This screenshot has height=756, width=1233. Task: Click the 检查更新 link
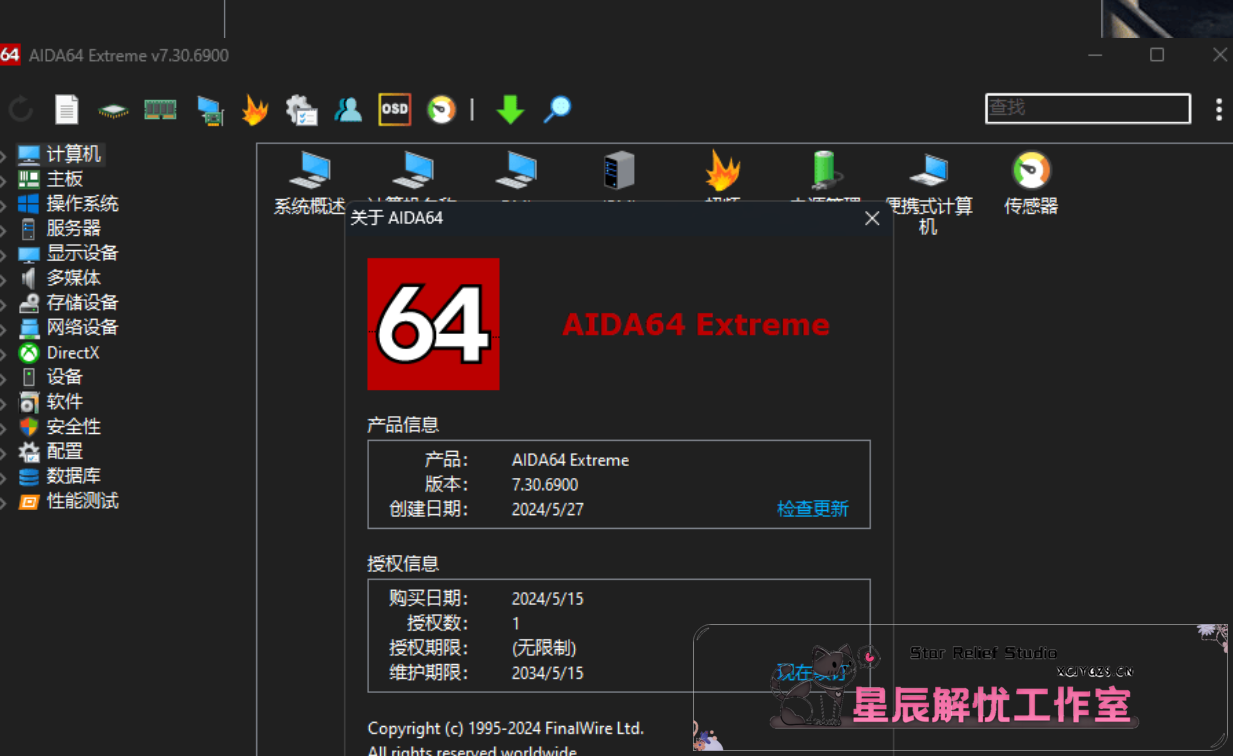(813, 509)
